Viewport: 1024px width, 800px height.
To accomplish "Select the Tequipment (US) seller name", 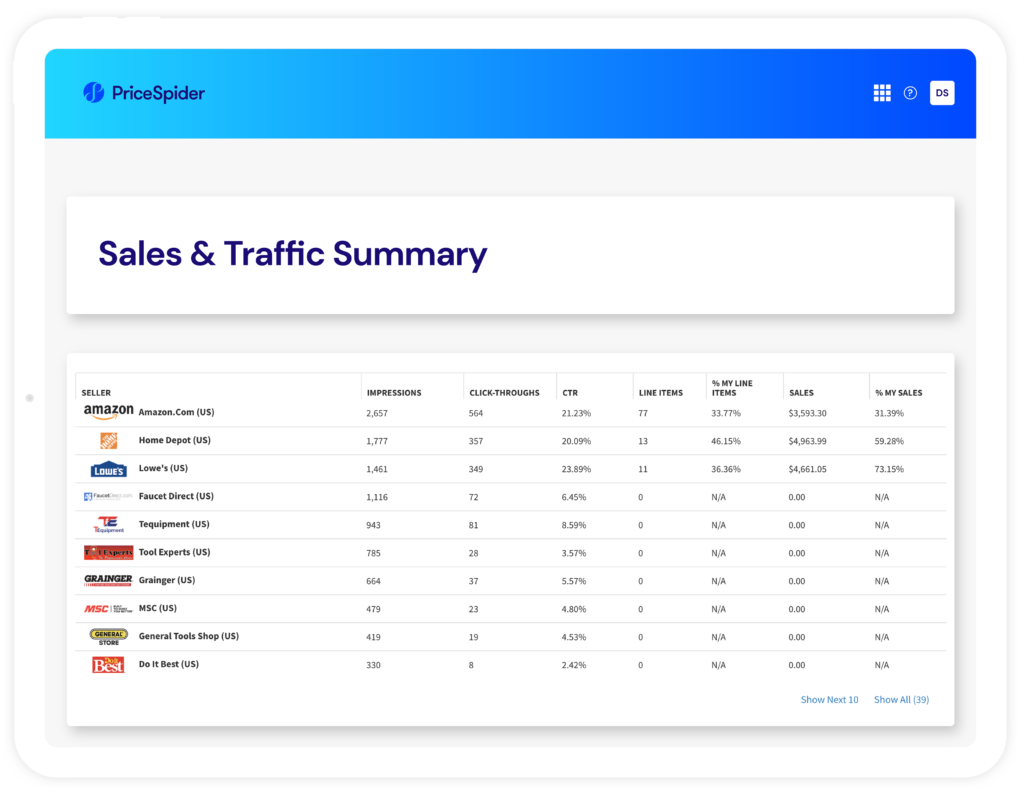I will [x=174, y=524].
